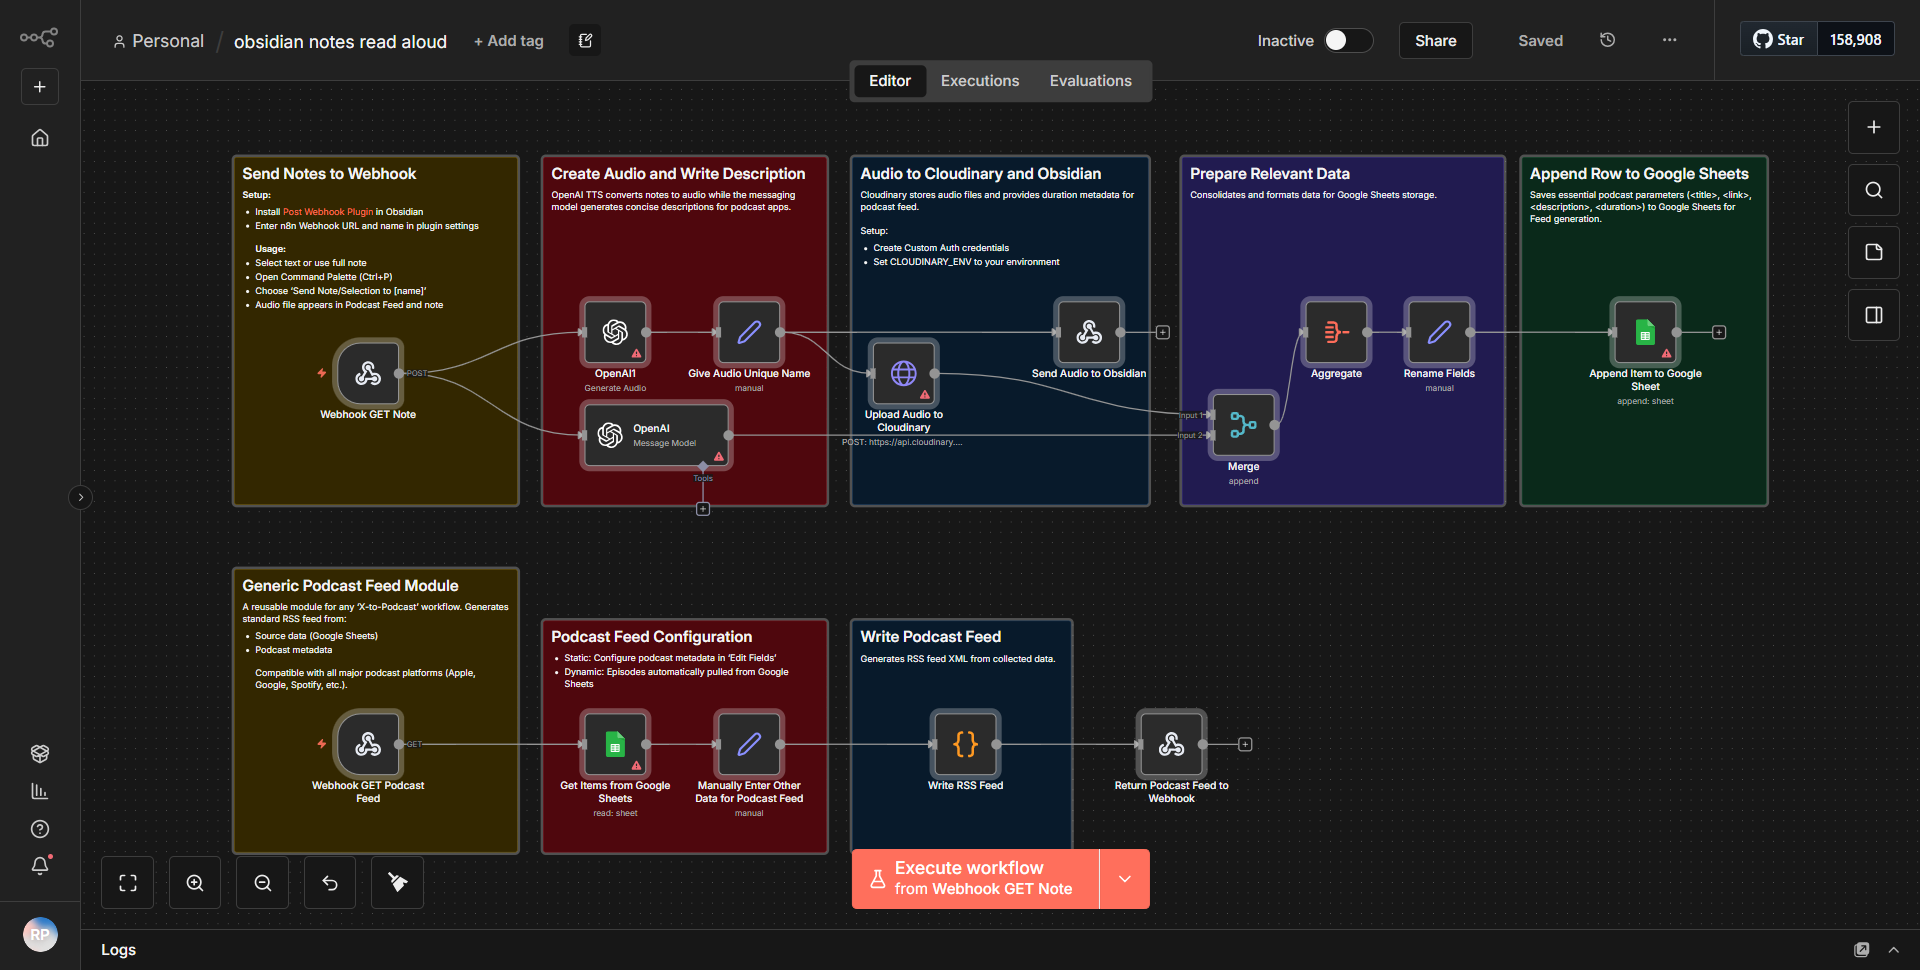Image resolution: width=1920 pixels, height=970 pixels.
Task: Add a sticky note icon on right panel
Action: pyautogui.click(x=1873, y=252)
